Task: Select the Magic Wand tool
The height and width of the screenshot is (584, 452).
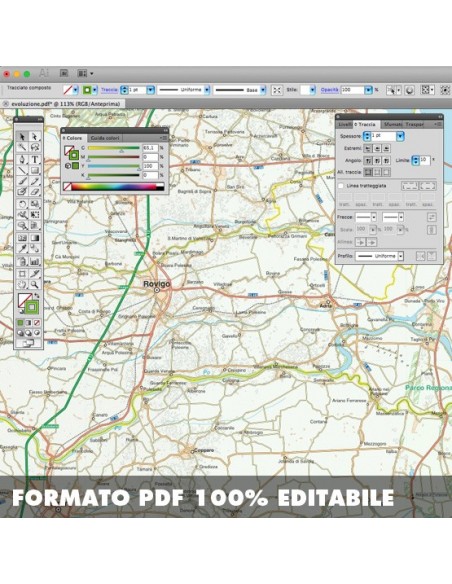Action: coord(22,147)
